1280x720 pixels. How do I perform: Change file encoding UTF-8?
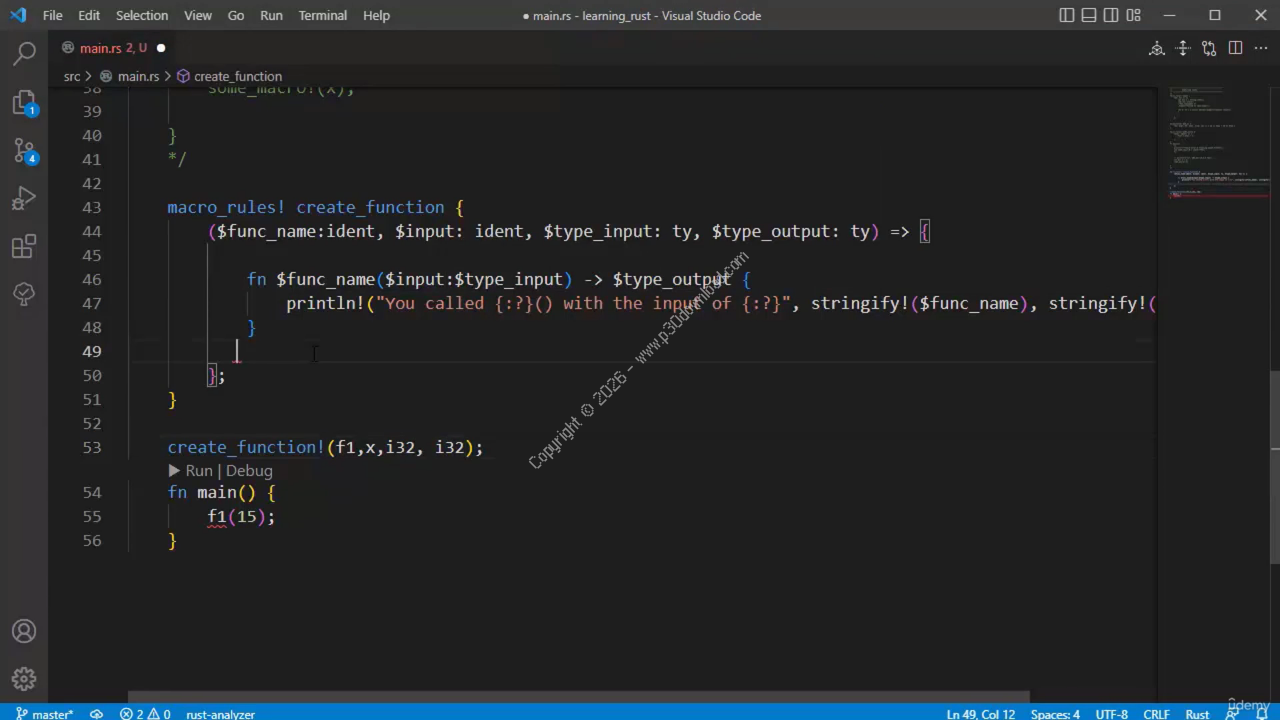[1111, 714]
